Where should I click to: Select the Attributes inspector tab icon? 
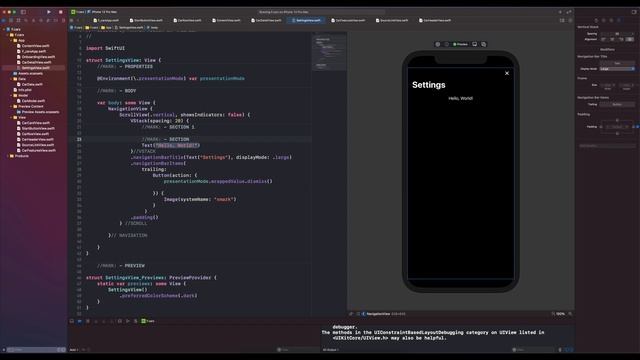(x=619, y=20)
